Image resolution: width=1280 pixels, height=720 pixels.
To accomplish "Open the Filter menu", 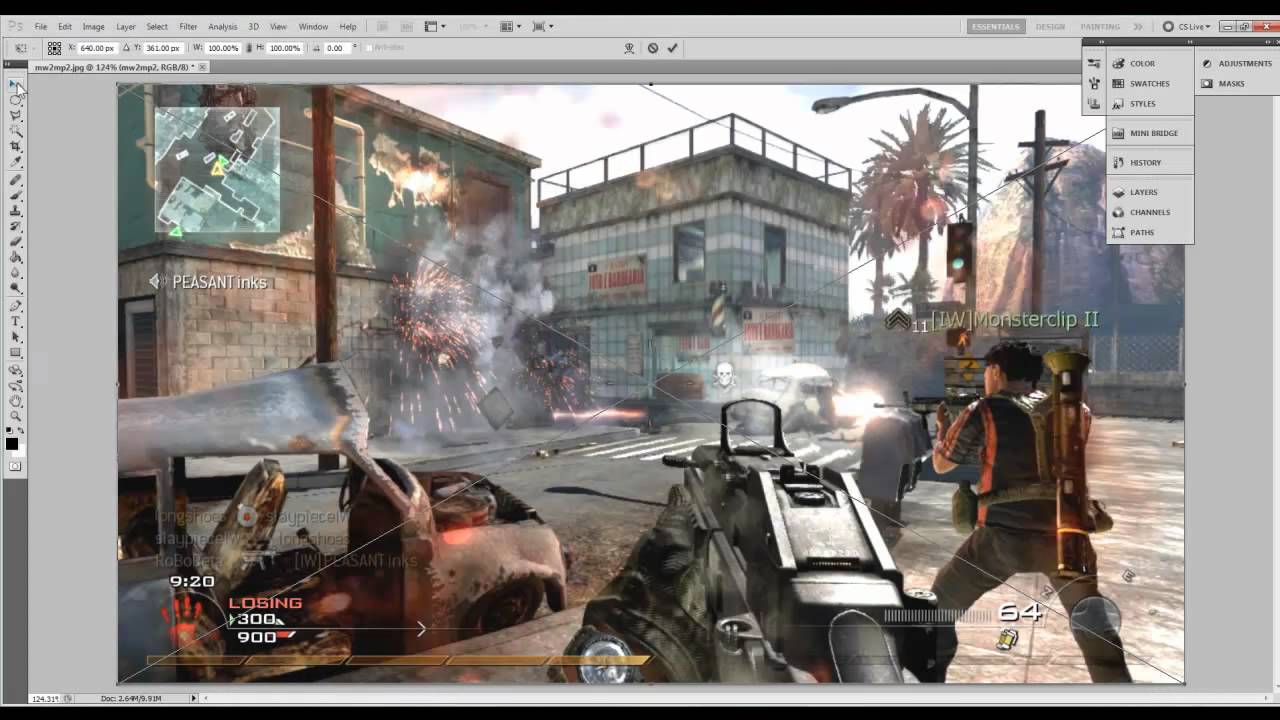I will [188, 27].
